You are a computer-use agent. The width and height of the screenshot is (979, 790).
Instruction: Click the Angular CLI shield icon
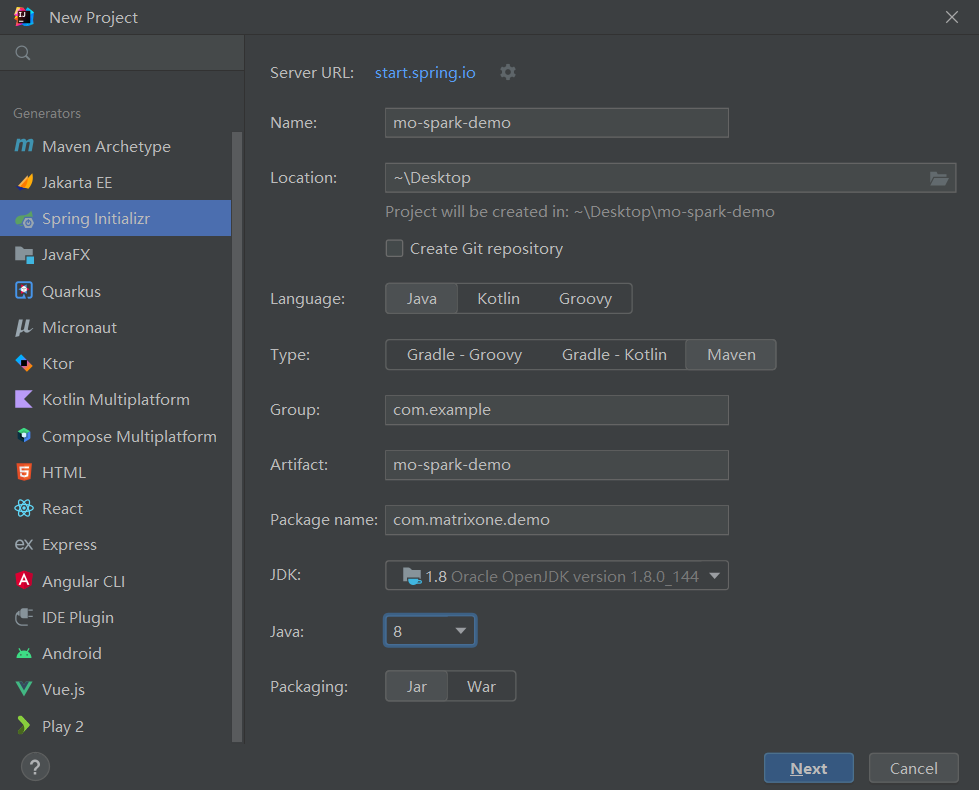24,581
